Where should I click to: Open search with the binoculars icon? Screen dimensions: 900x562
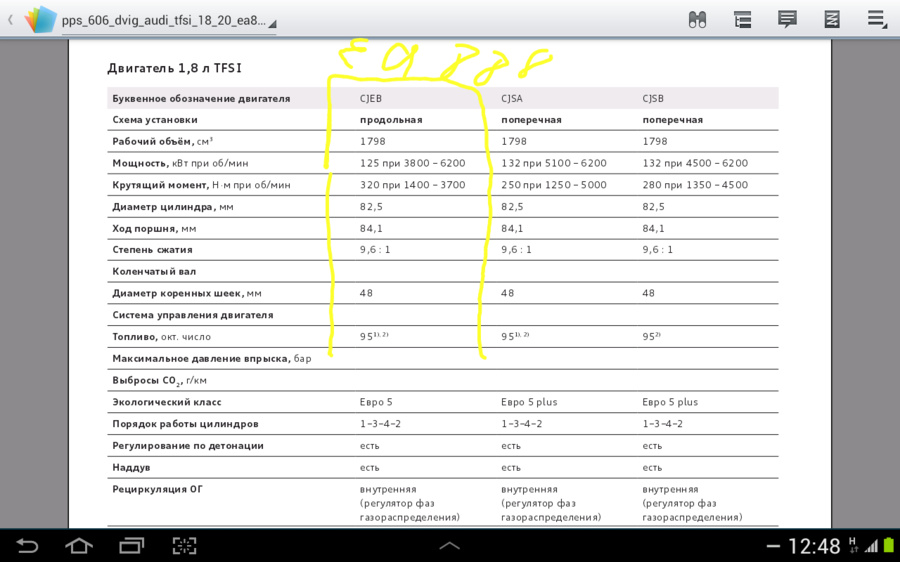point(697,20)
